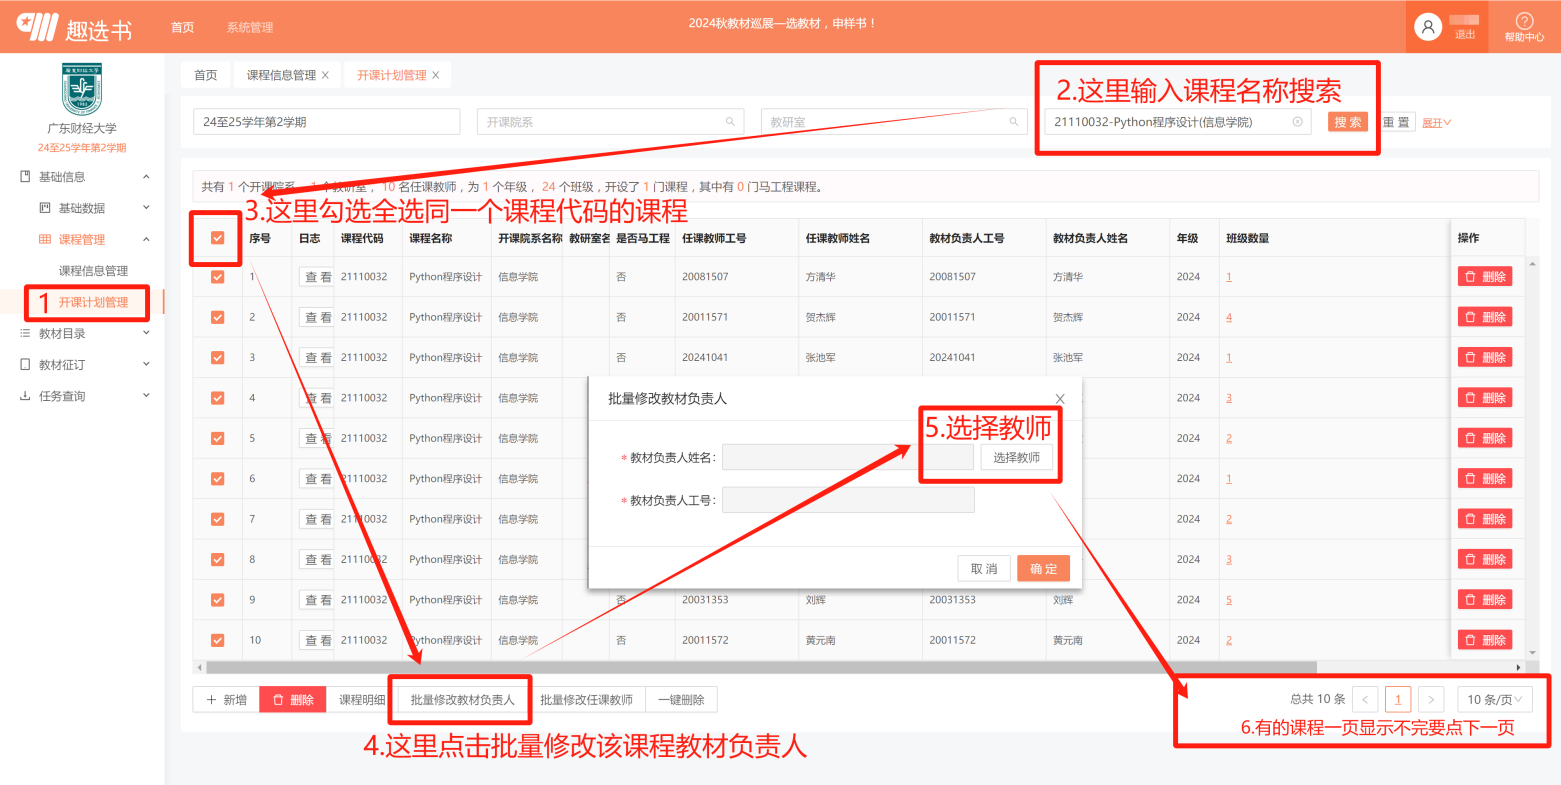Uncheck the checkbox for row 10

click(217, 640)
